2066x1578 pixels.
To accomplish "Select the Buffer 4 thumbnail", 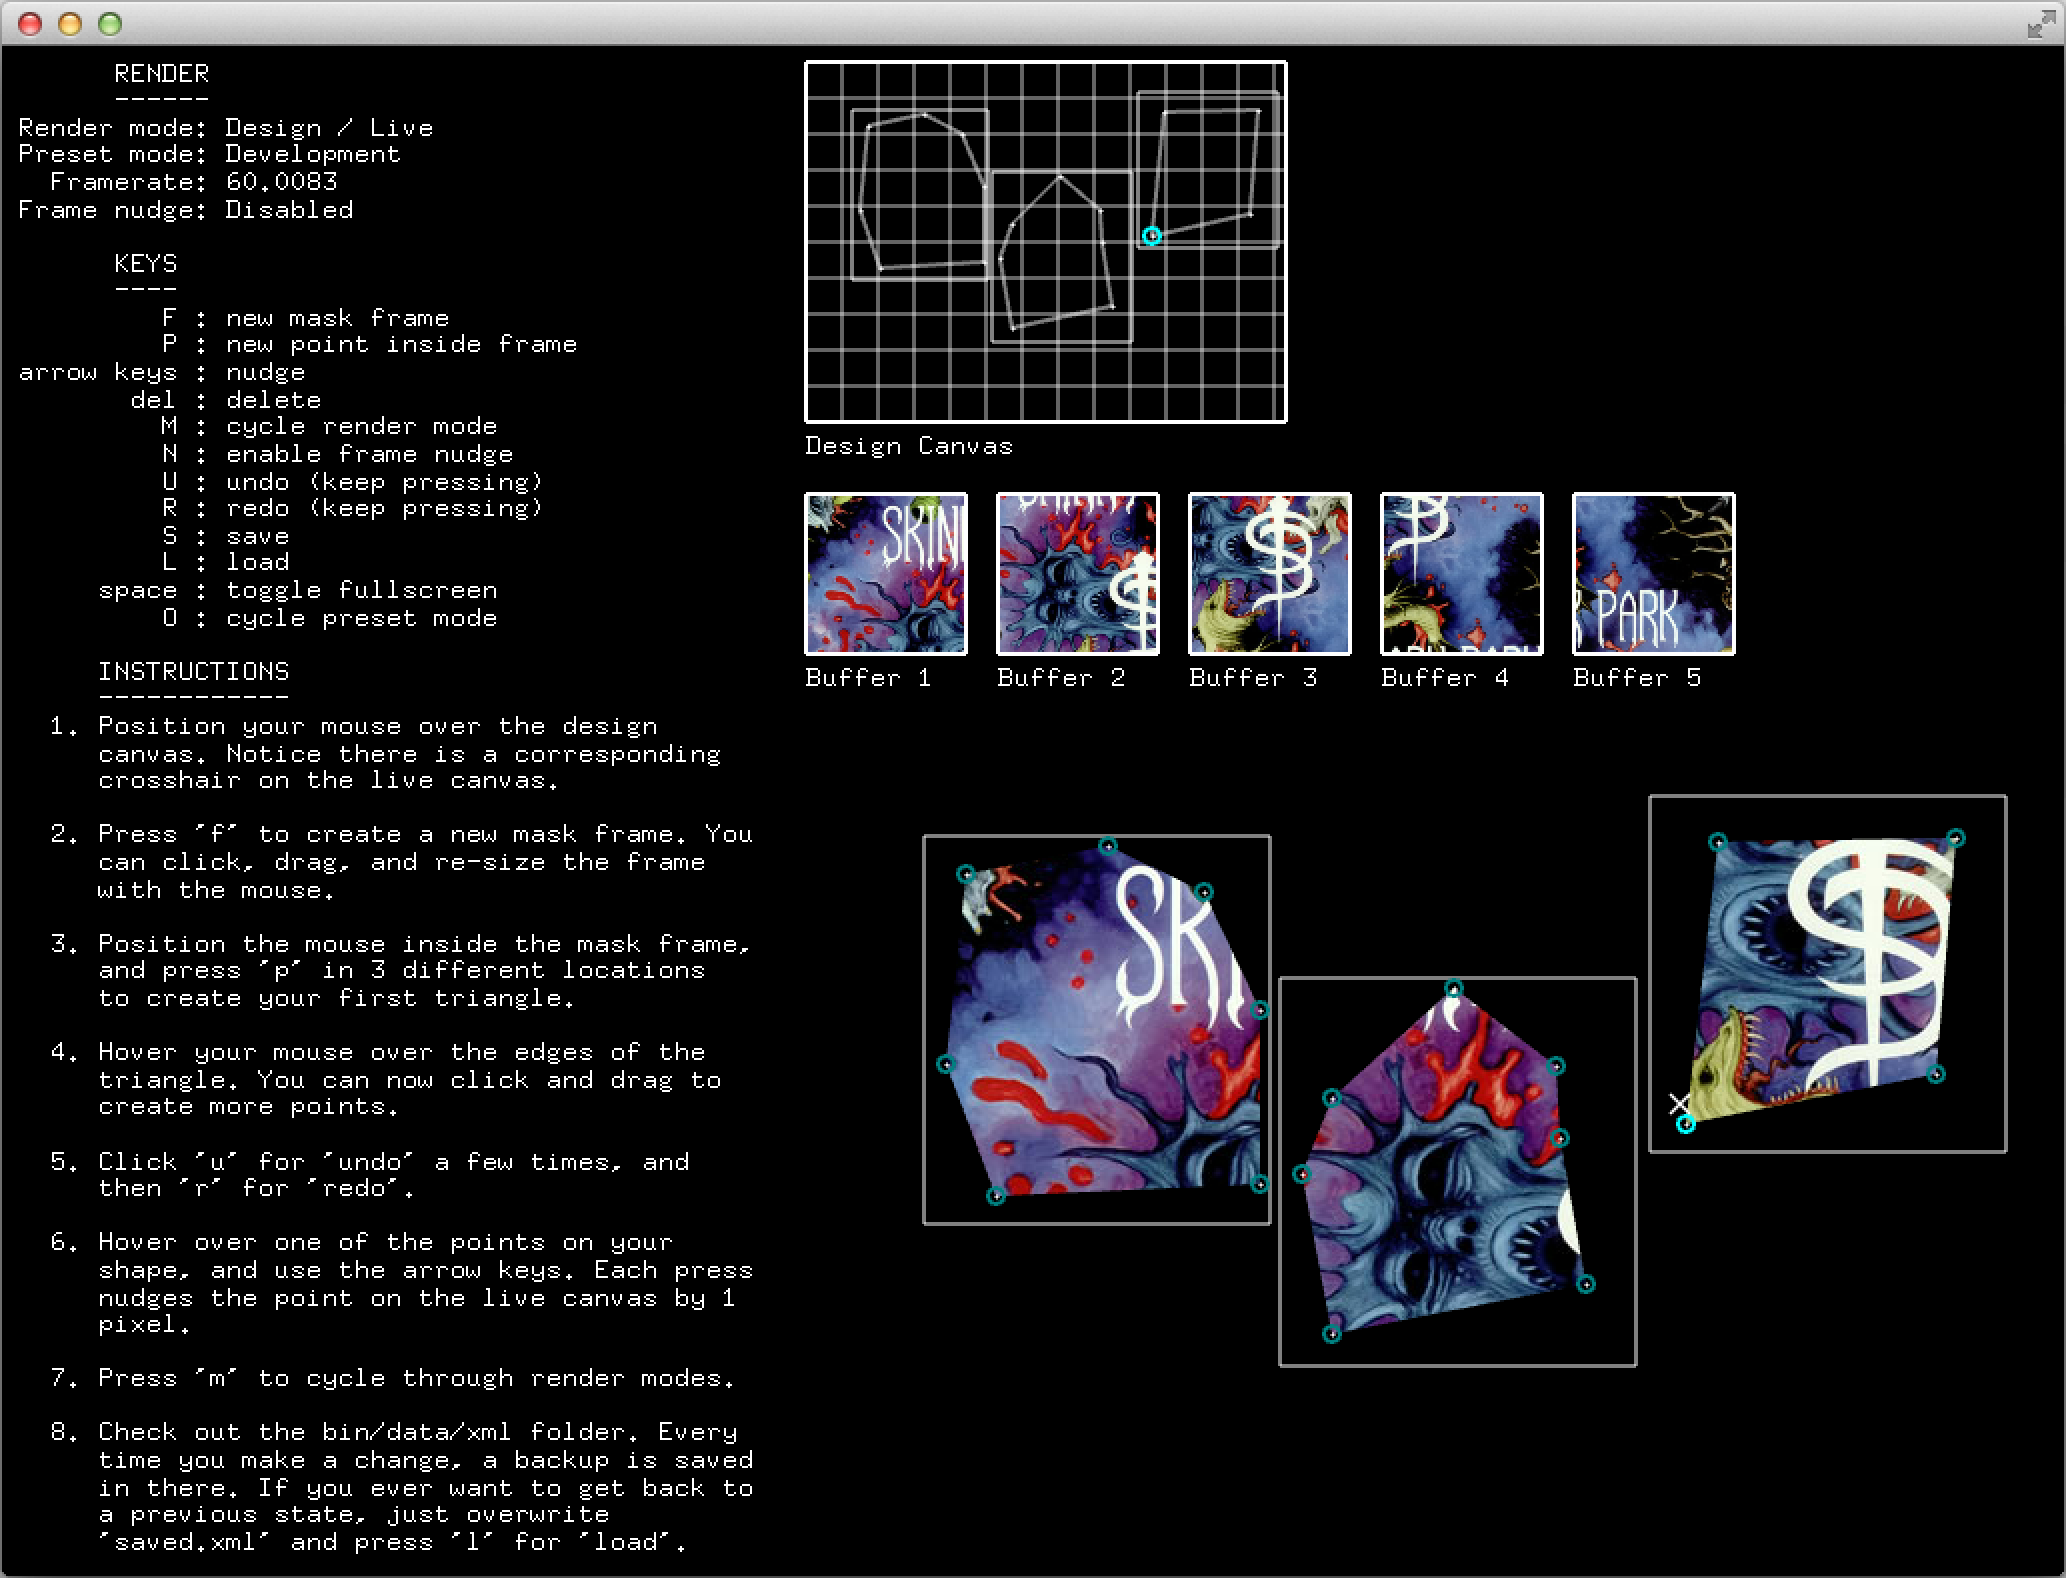I will tap(1462, 574).
